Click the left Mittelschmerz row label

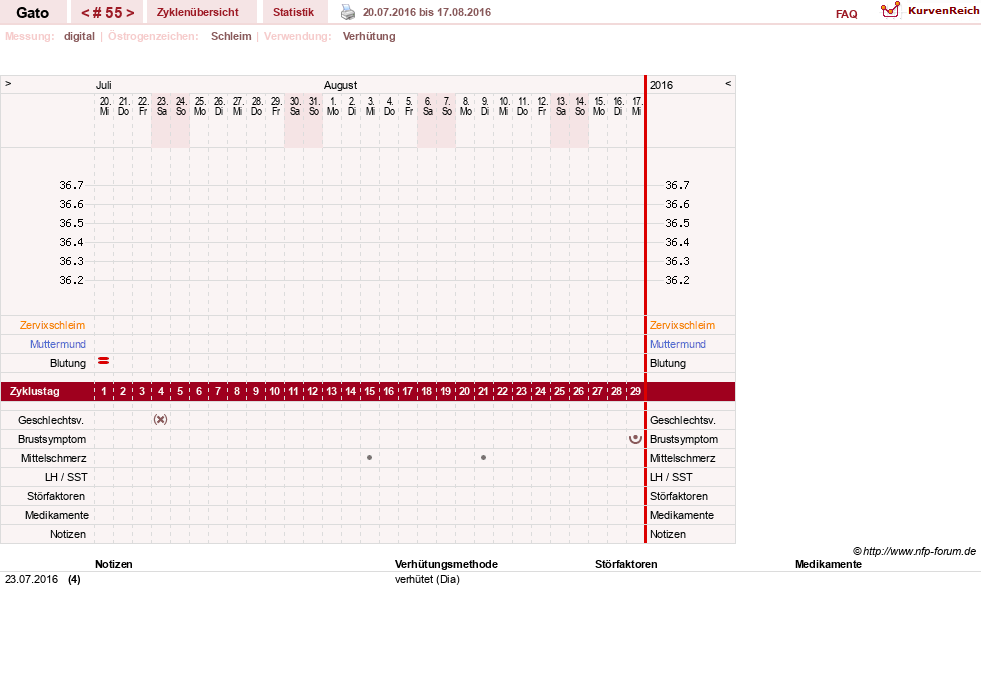point(53,458)
